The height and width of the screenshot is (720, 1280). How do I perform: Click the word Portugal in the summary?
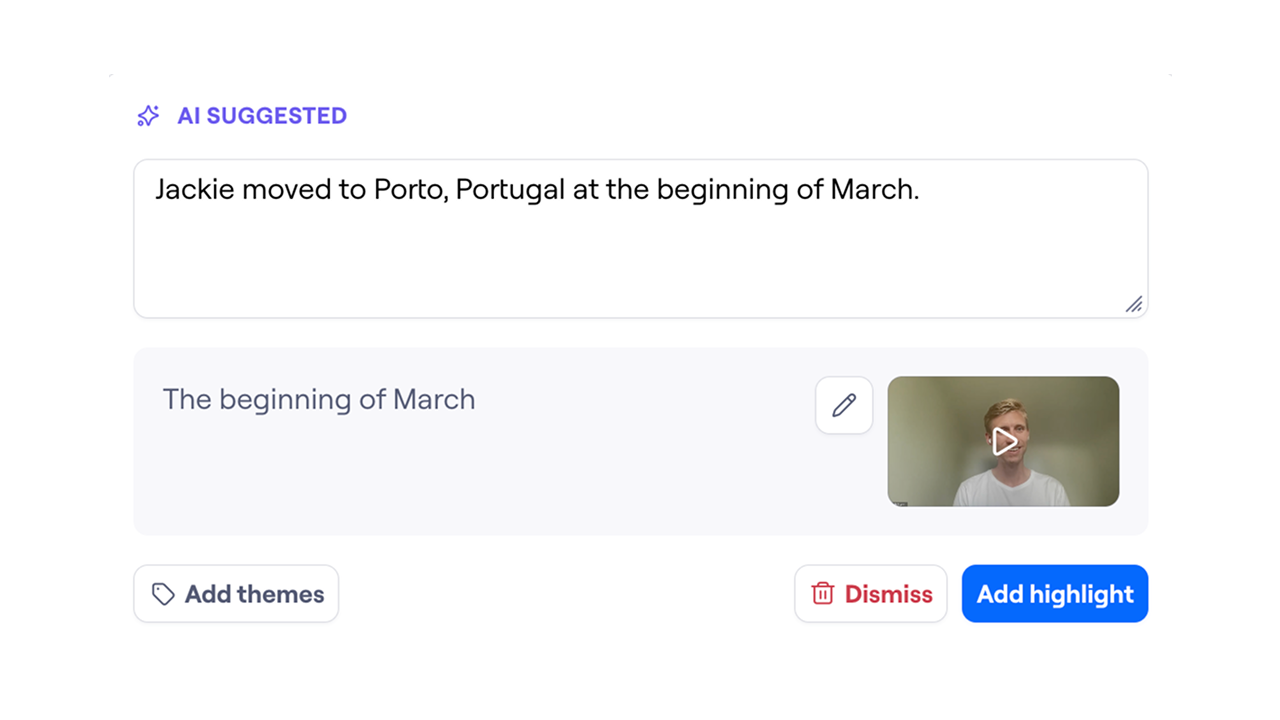pos(510,190)
